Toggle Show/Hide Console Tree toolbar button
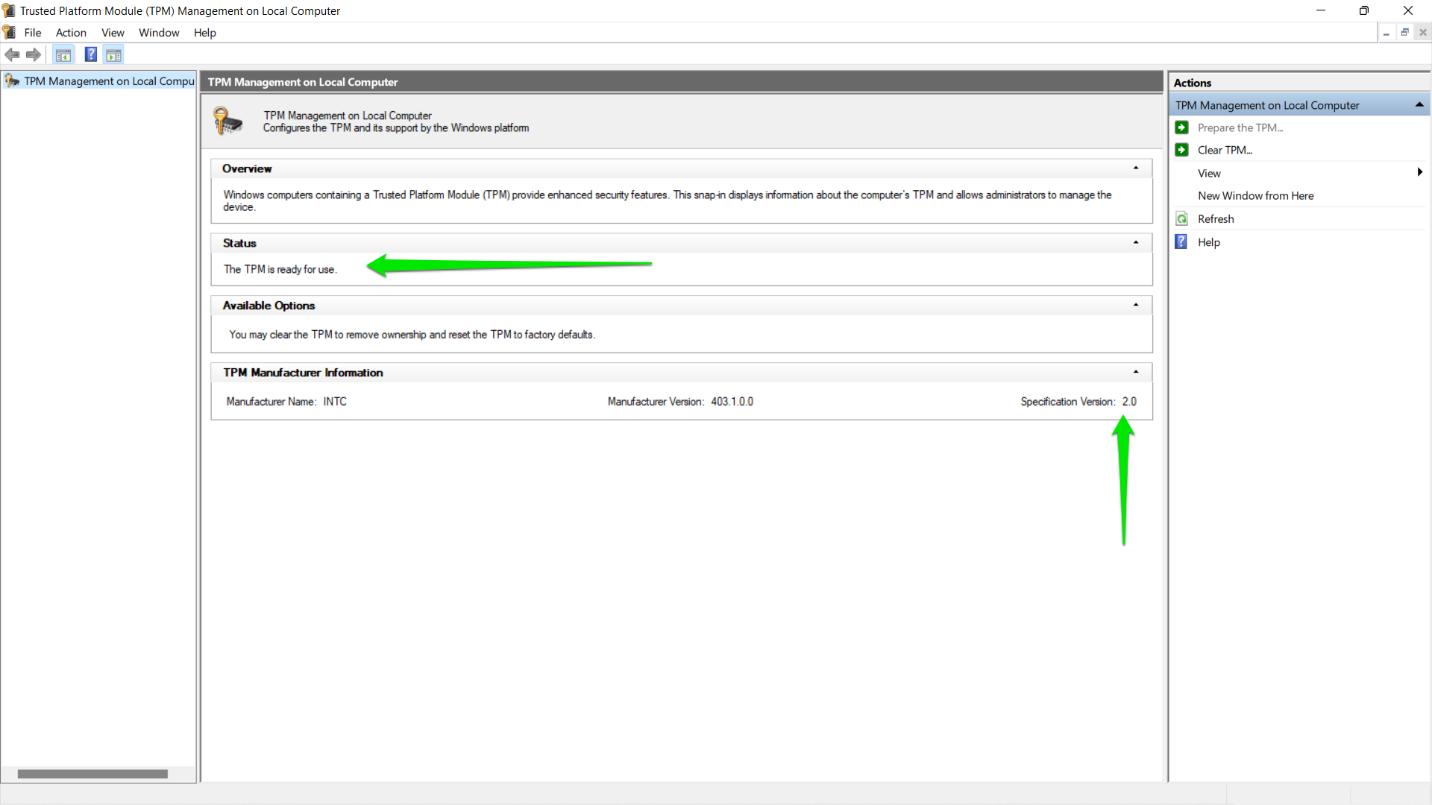1432x805 pixels. tap(63, 55)
